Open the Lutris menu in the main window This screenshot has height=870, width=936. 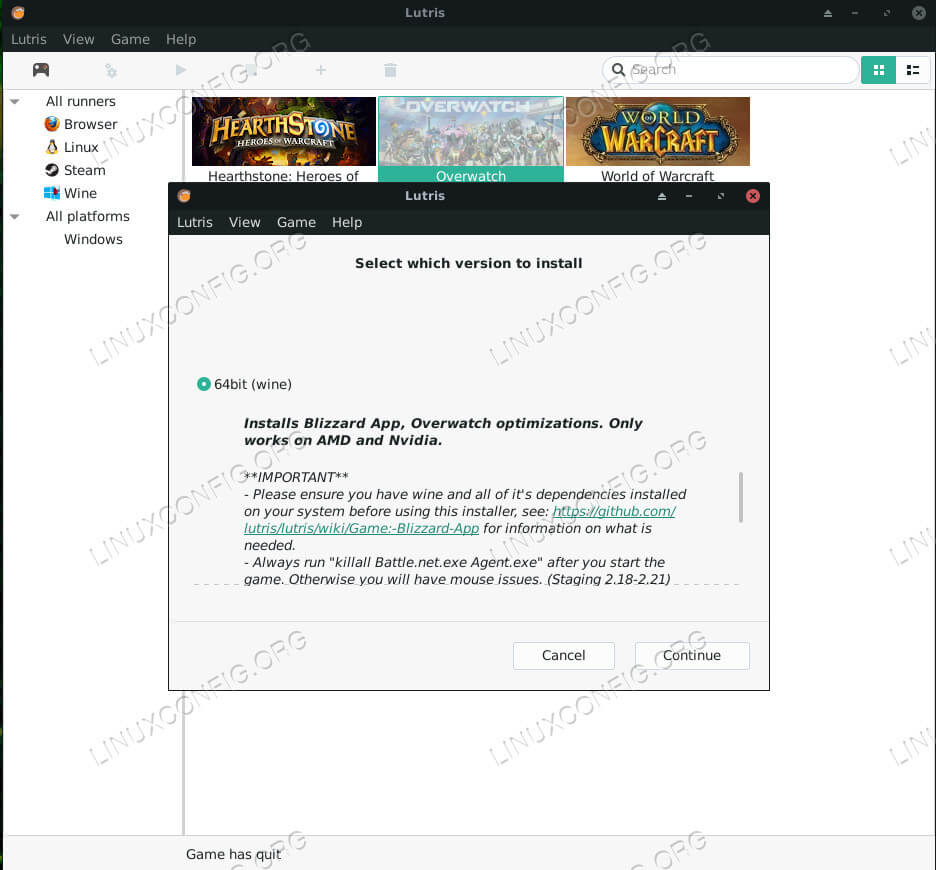29,39
